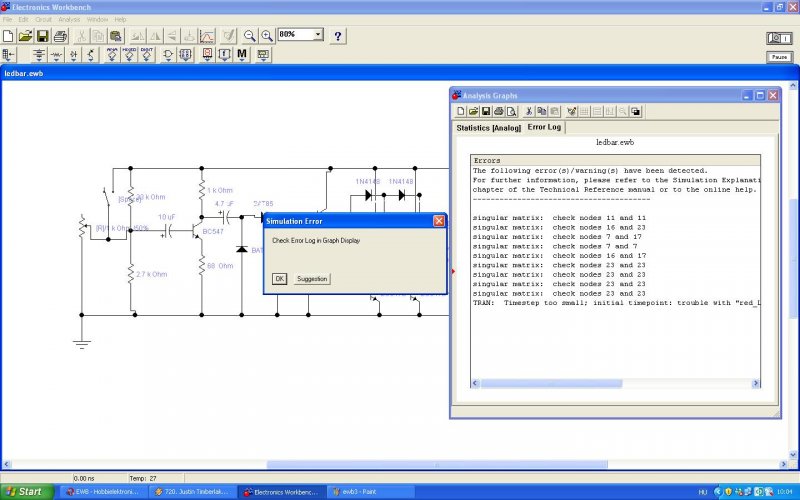
Task: Switch to EWB - Hobbielektroni... taskbar item
Action: (x=104, y=492)
